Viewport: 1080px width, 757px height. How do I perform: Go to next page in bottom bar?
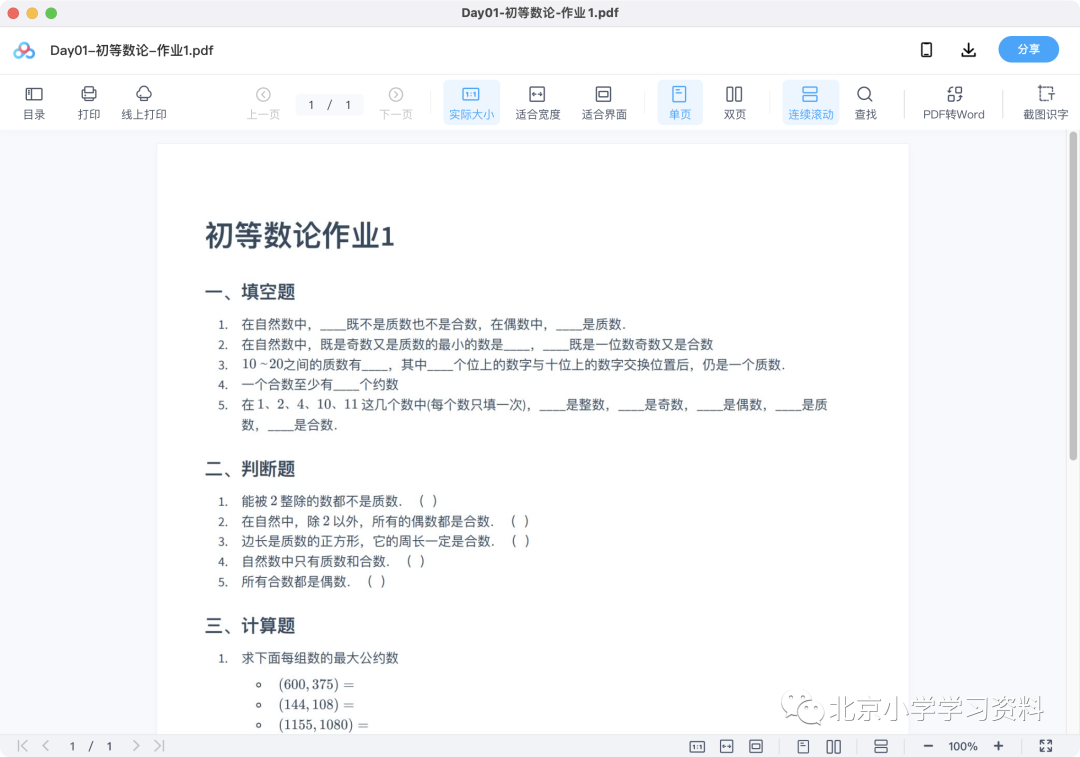point(136,746)
